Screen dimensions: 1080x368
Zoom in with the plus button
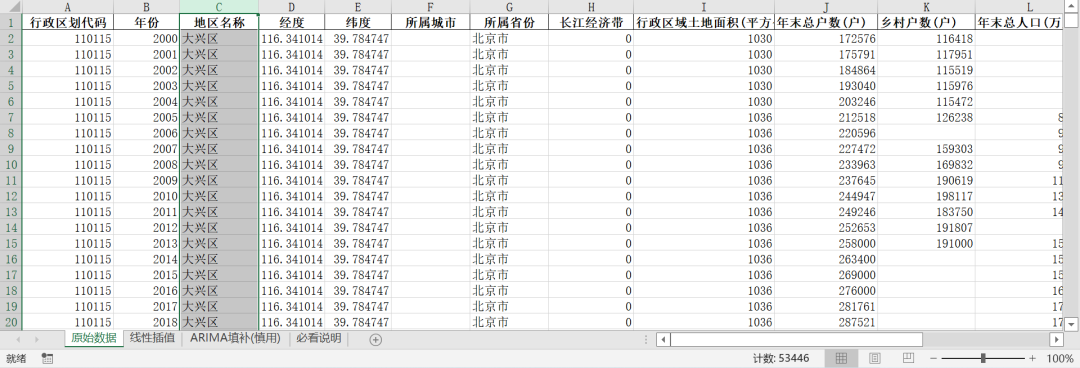pos(1032,358)
